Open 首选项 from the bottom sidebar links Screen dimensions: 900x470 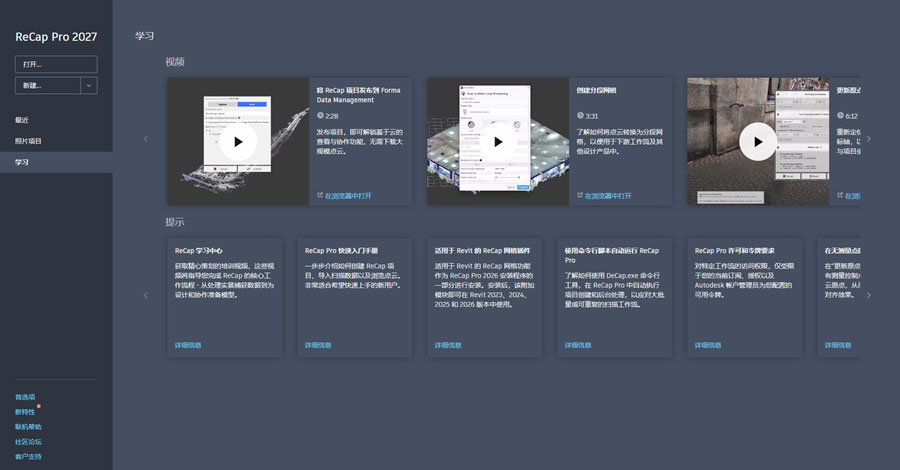point(25,397)
